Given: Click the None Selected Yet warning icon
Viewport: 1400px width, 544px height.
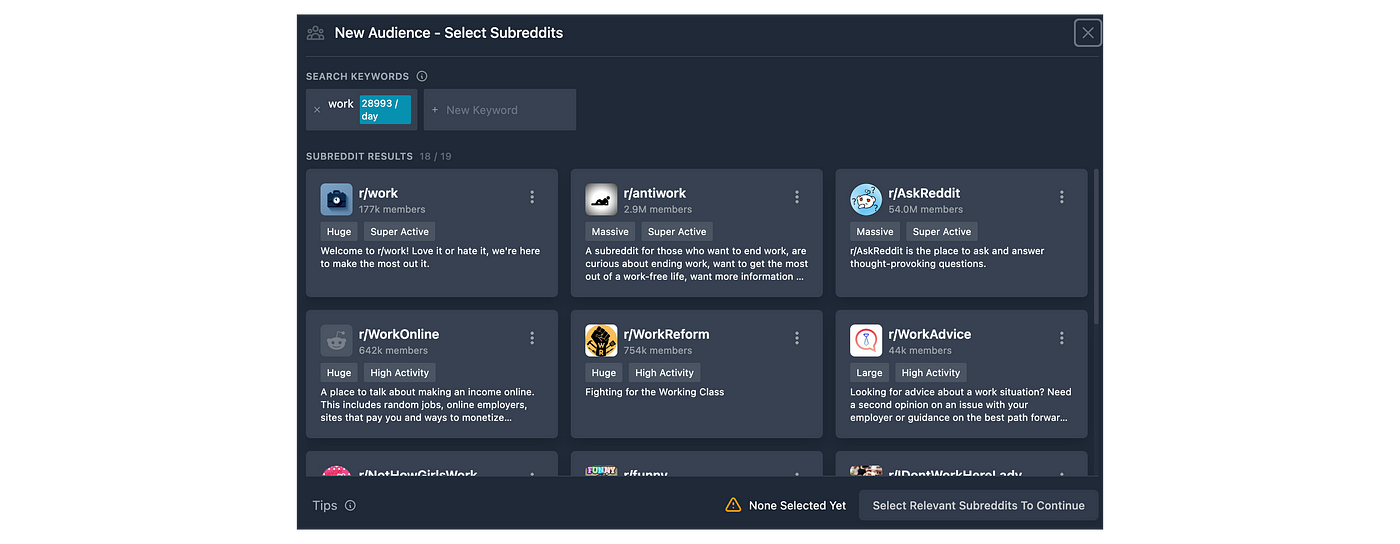Looking at the screenshot, I should coord(733,505).
